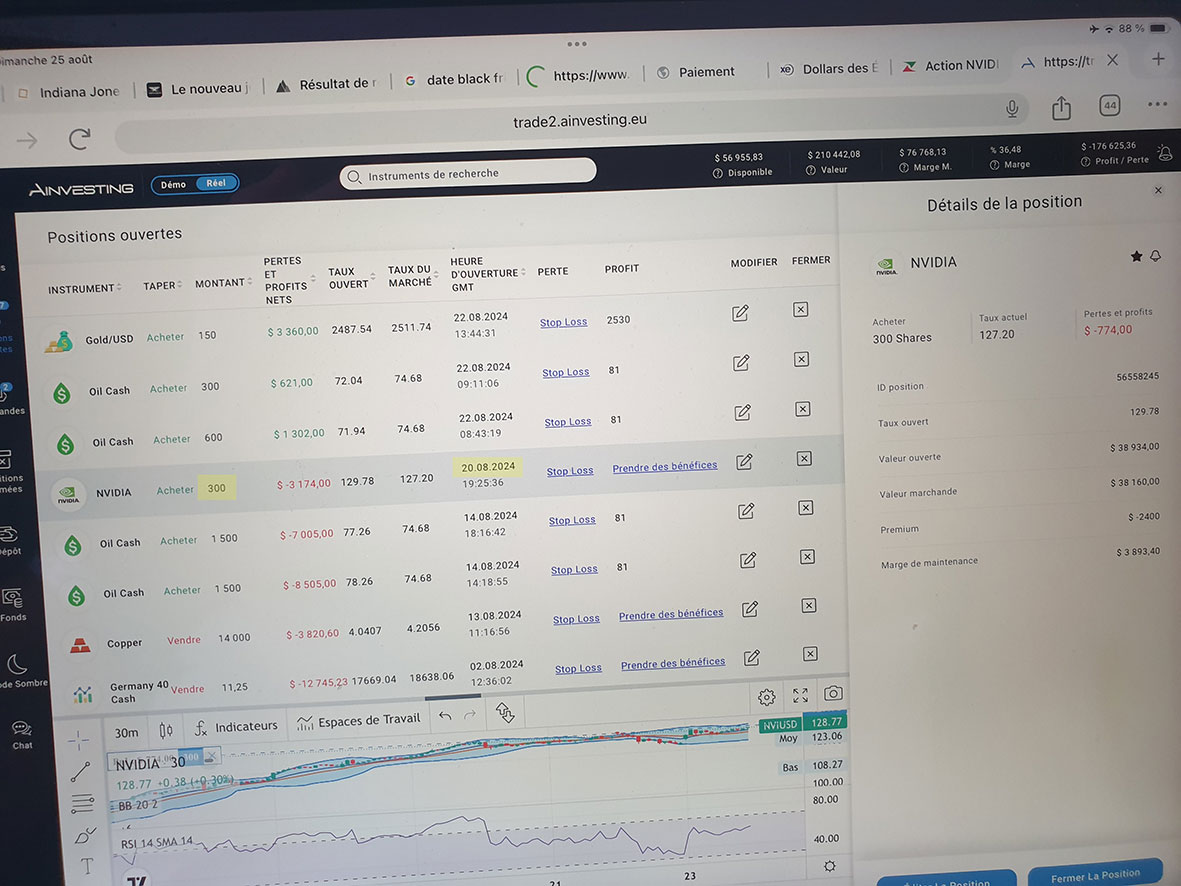Screen dimensions: 1181x886
Task: Expand chart to fullscreen
Action: click(800, 695)
